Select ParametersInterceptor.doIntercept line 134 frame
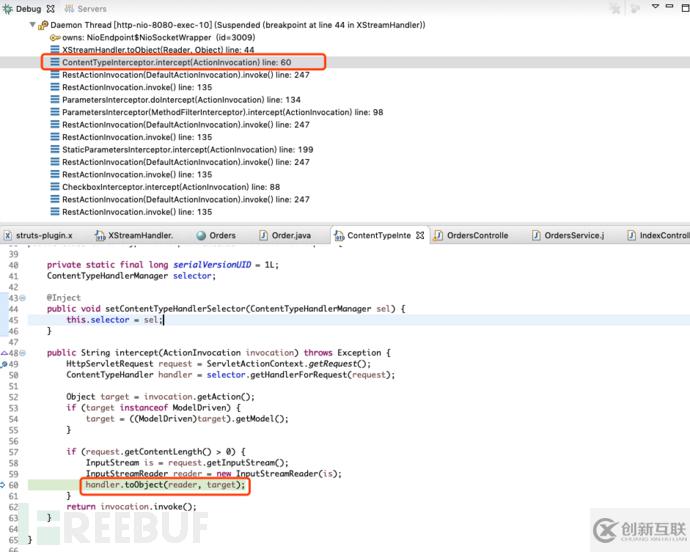Viewport: 690px width, 552px height. (181, 99)
